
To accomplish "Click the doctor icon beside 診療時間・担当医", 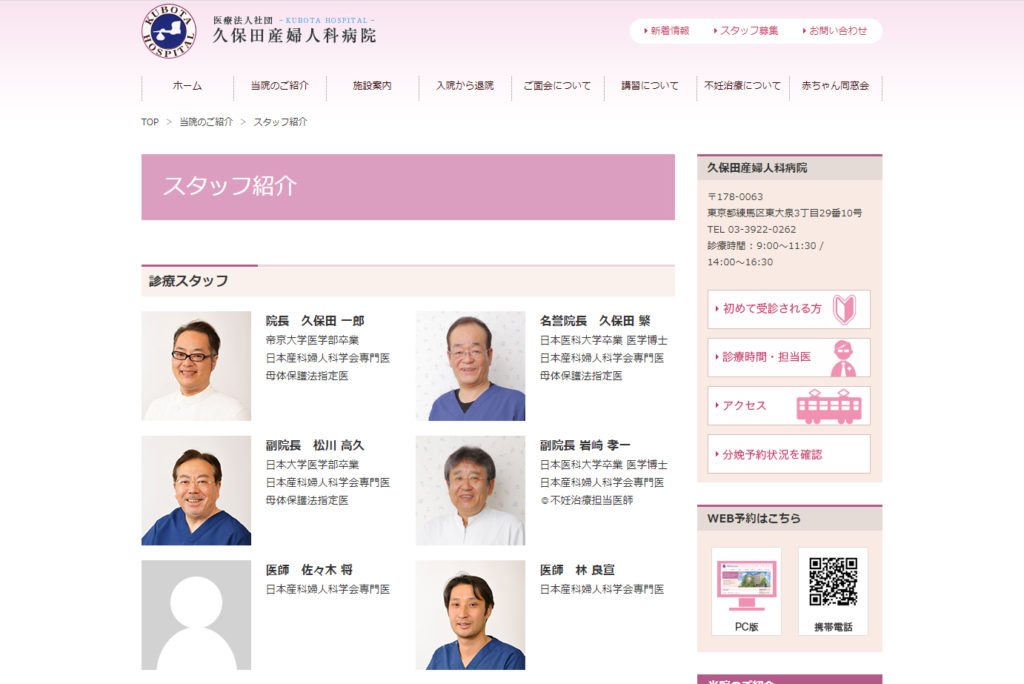I will (x=843, y=358).
